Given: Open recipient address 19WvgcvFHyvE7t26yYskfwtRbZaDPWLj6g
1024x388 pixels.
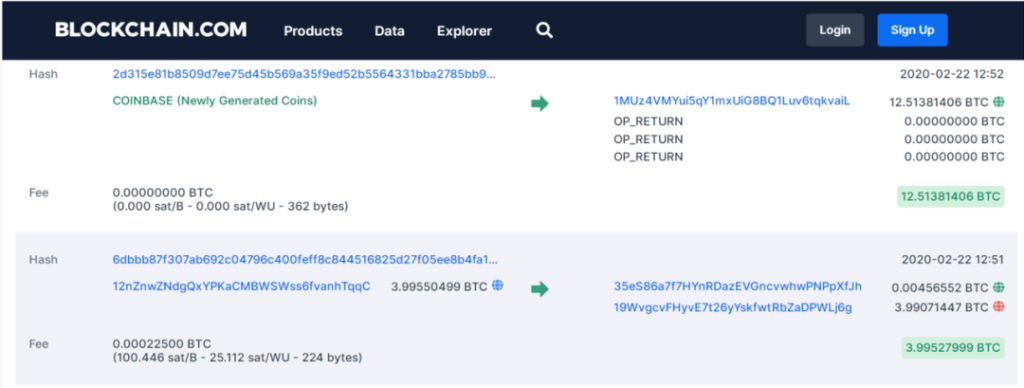Looking at the screenshot, I should click(733, 307).
